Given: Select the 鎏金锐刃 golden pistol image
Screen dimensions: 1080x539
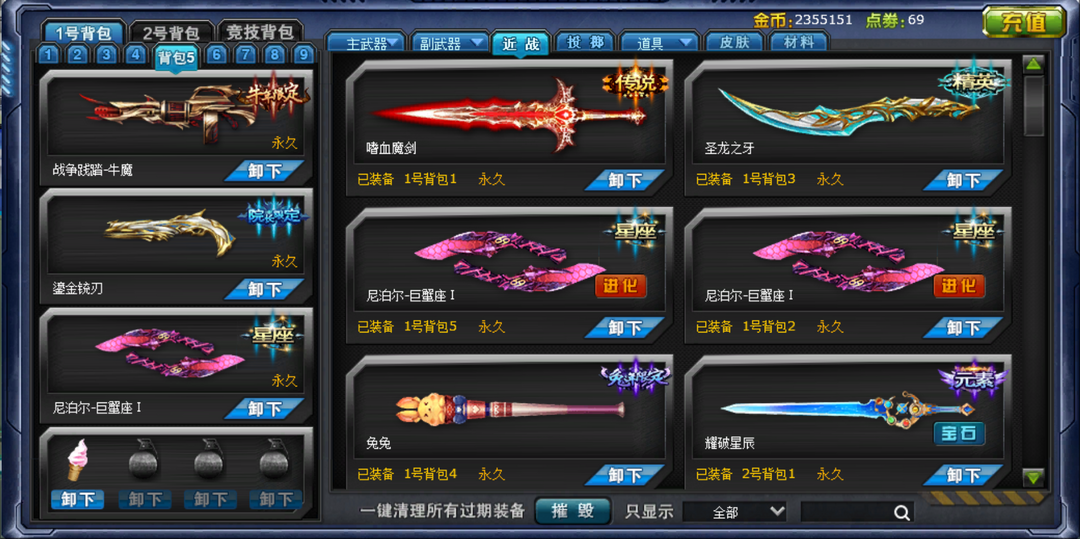Looking at the screenshot, I should click(170, 233).
